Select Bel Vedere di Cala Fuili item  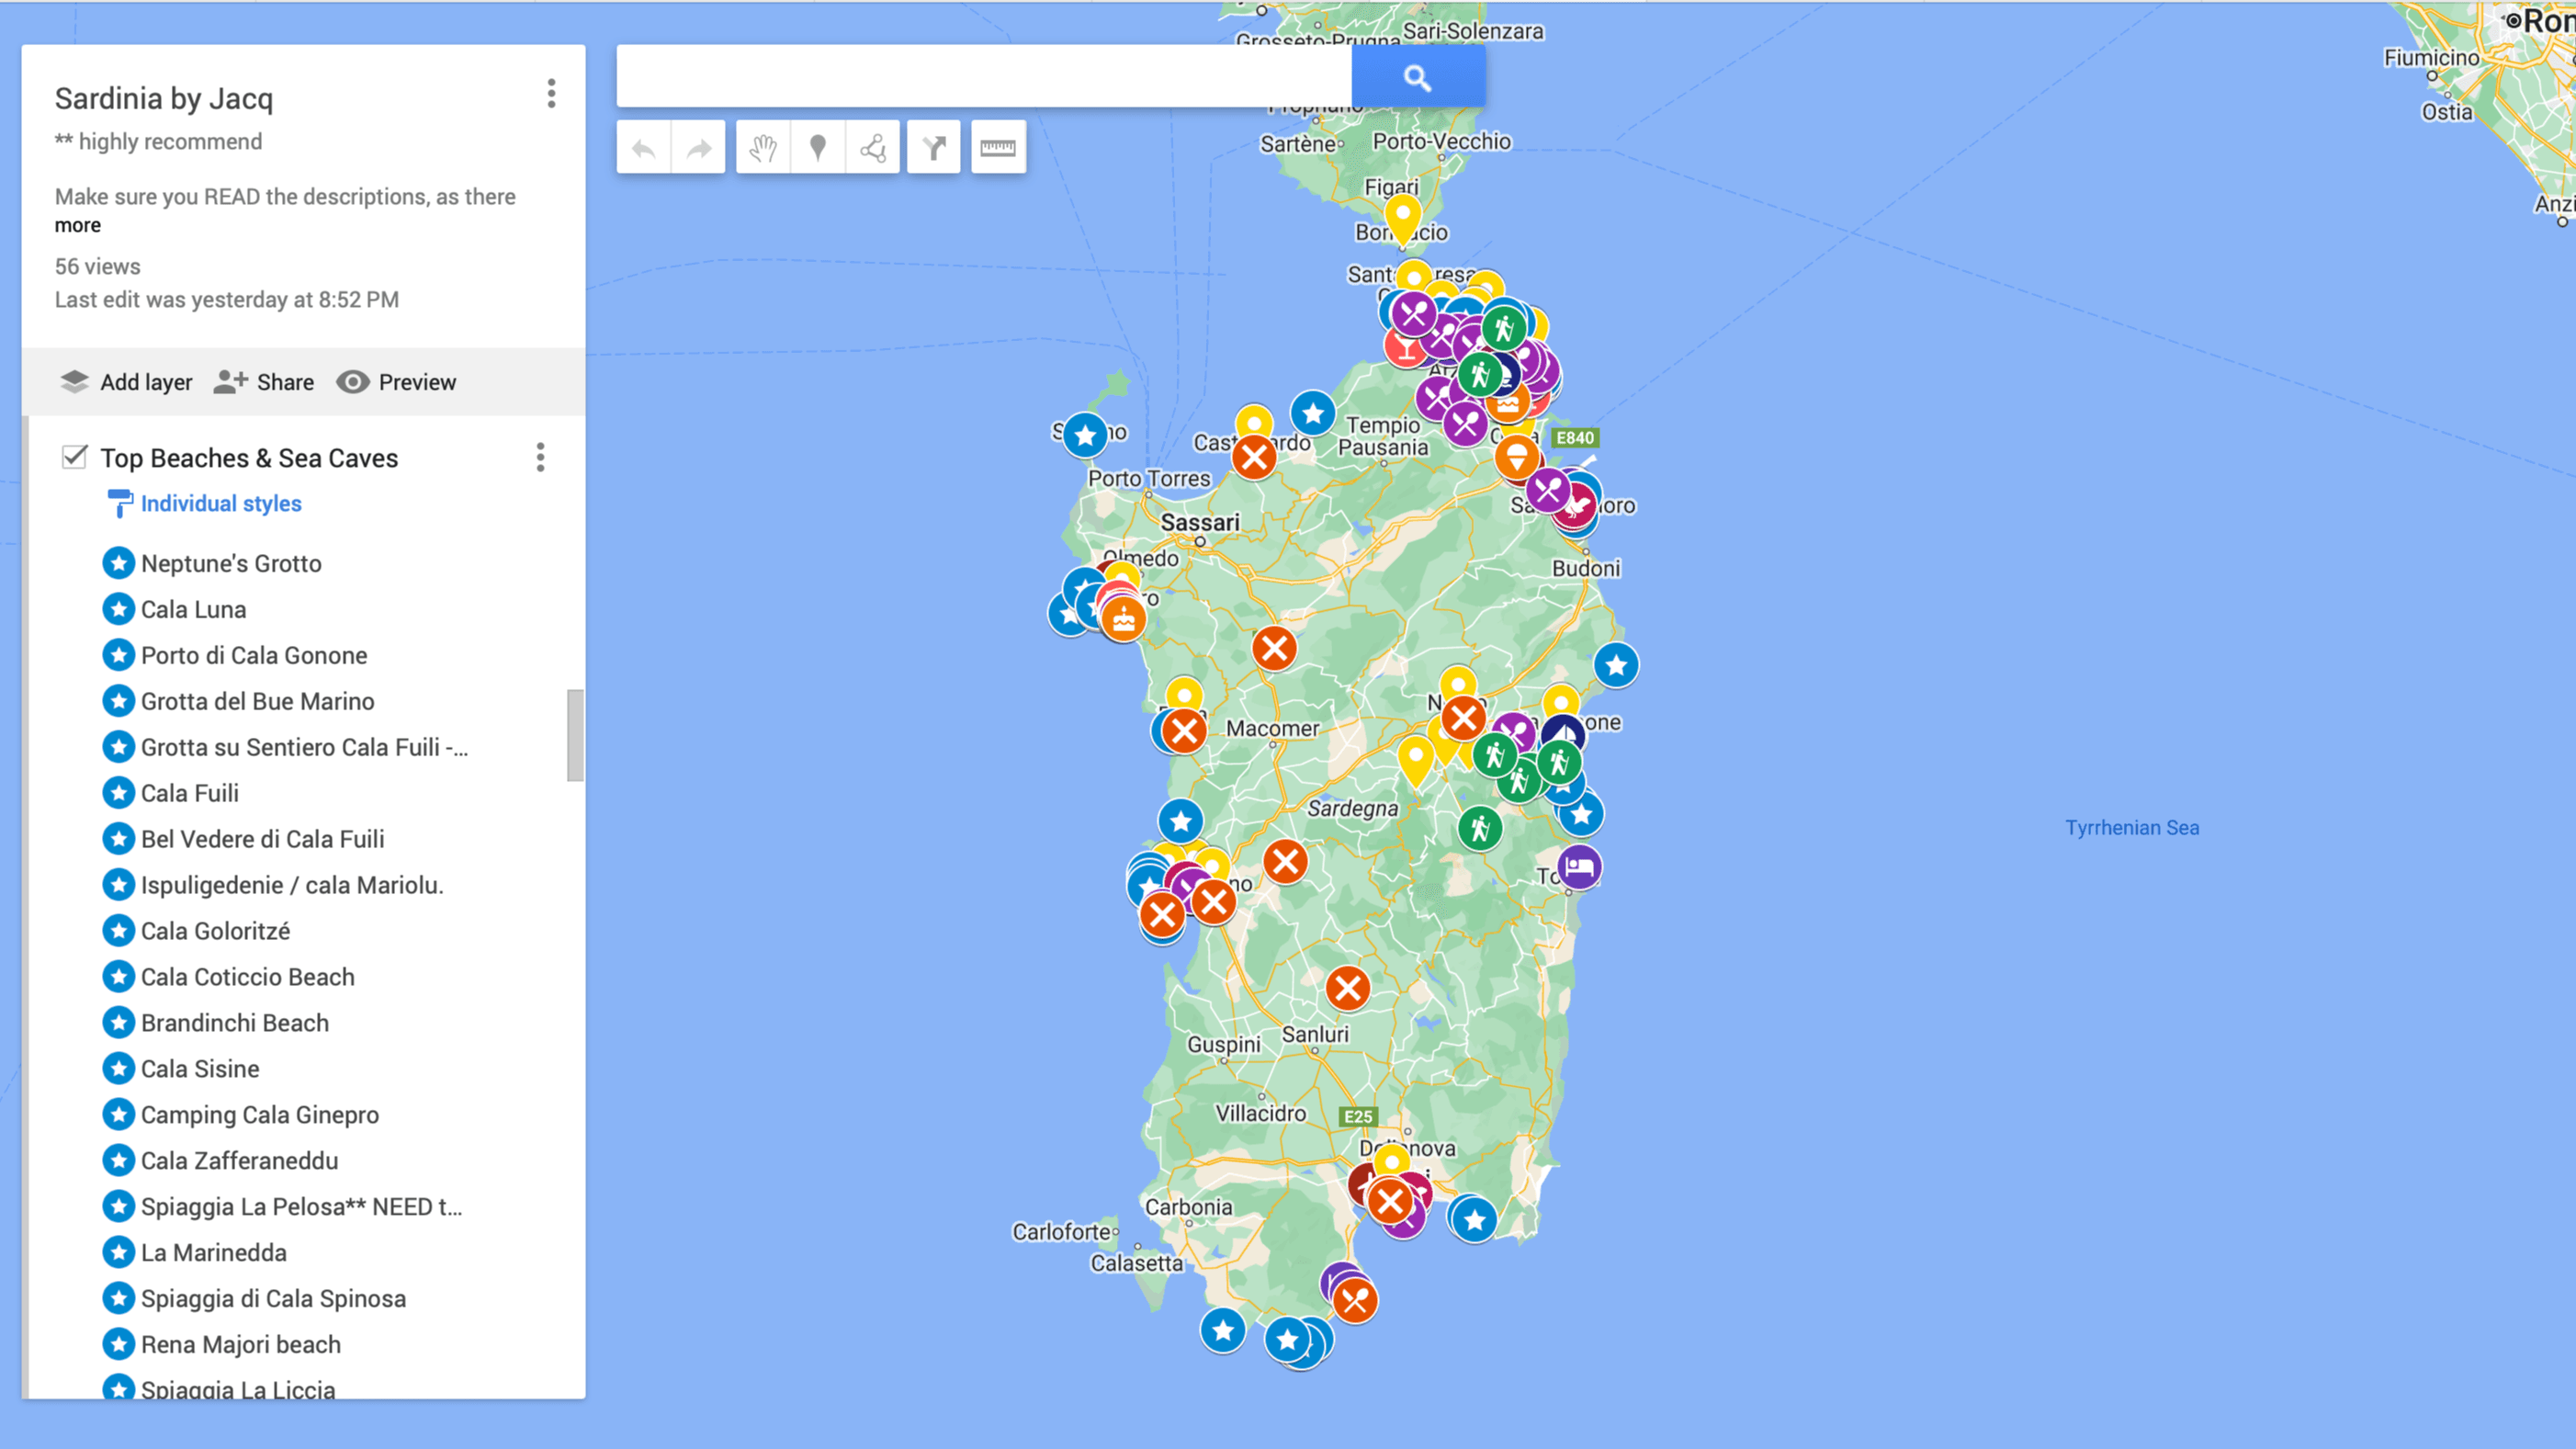point(262,839)
